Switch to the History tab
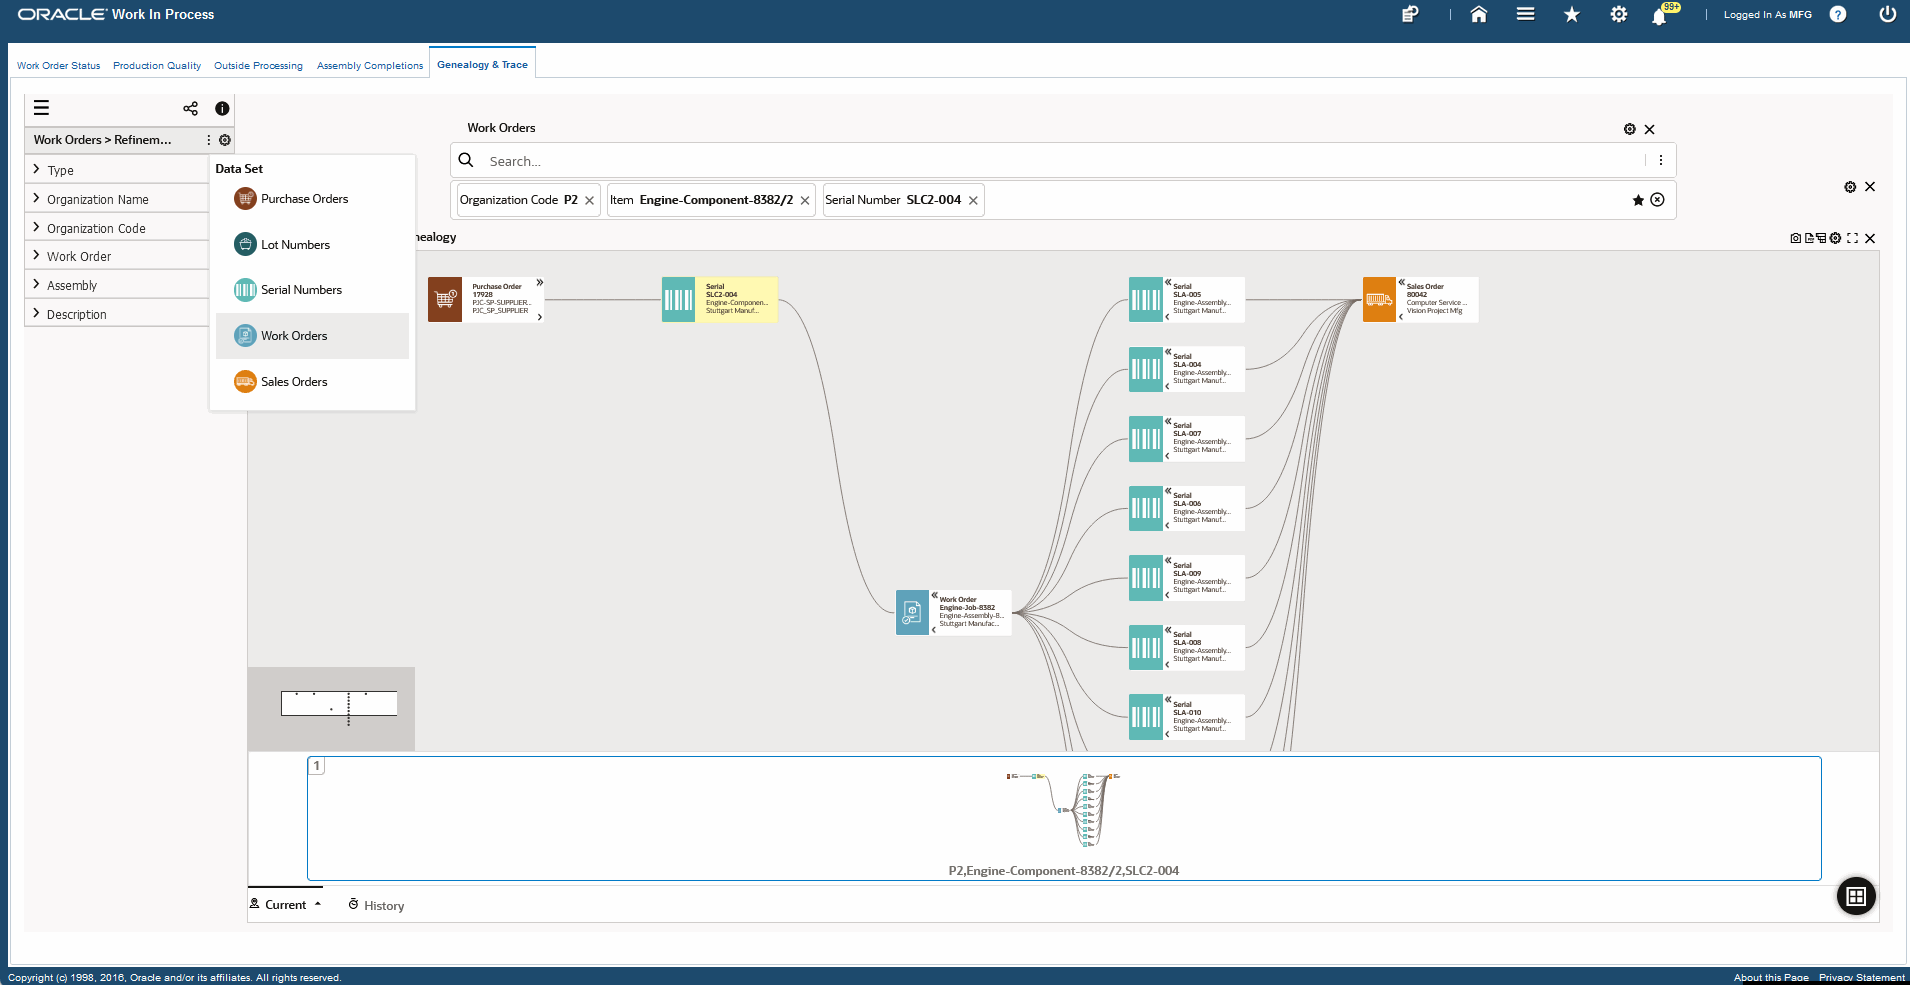Screen dimensions: 1910x985 pos(376,905)
